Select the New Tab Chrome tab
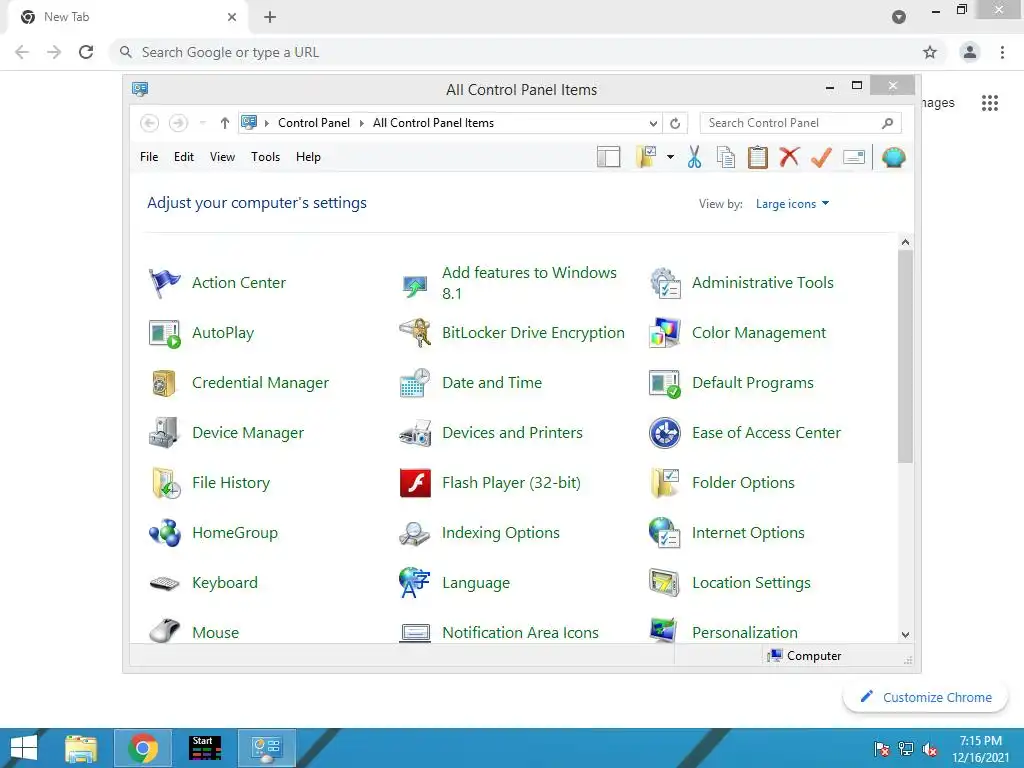Image resolution: width=1024 pixels, height=768 pixels. pos(127,17)
